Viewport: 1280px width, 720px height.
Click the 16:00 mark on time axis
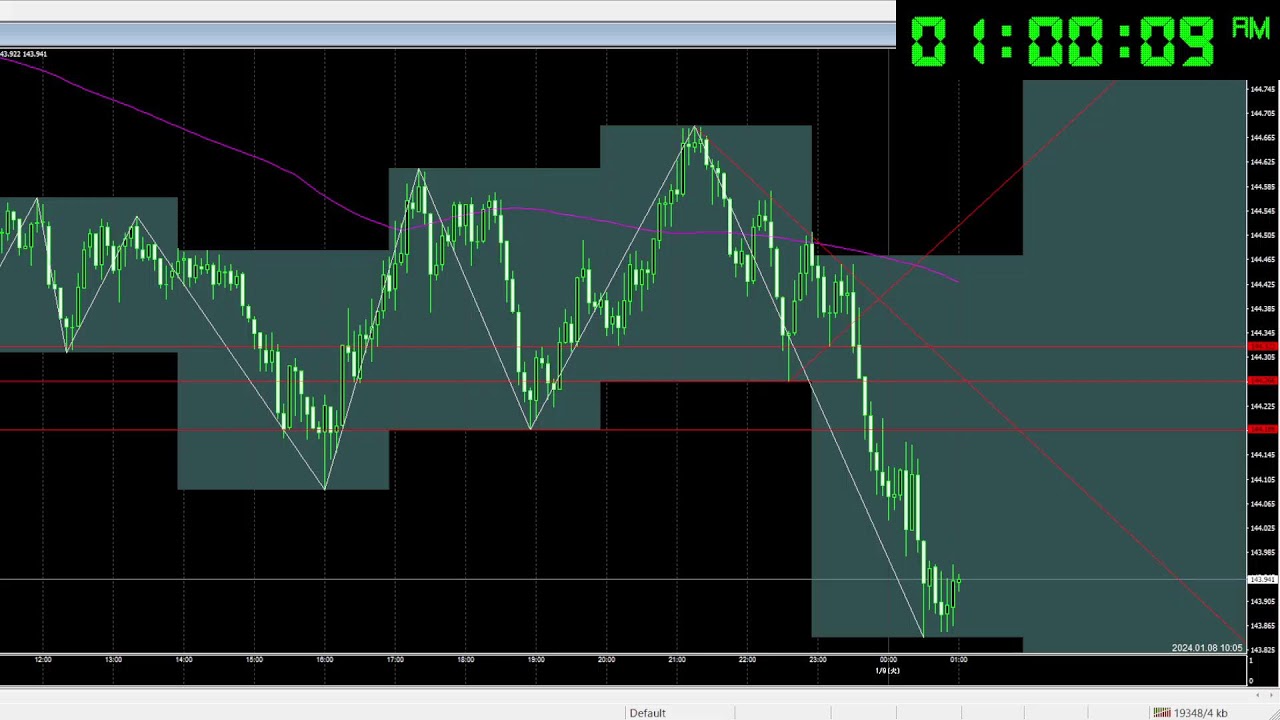[x=325, y=660]
